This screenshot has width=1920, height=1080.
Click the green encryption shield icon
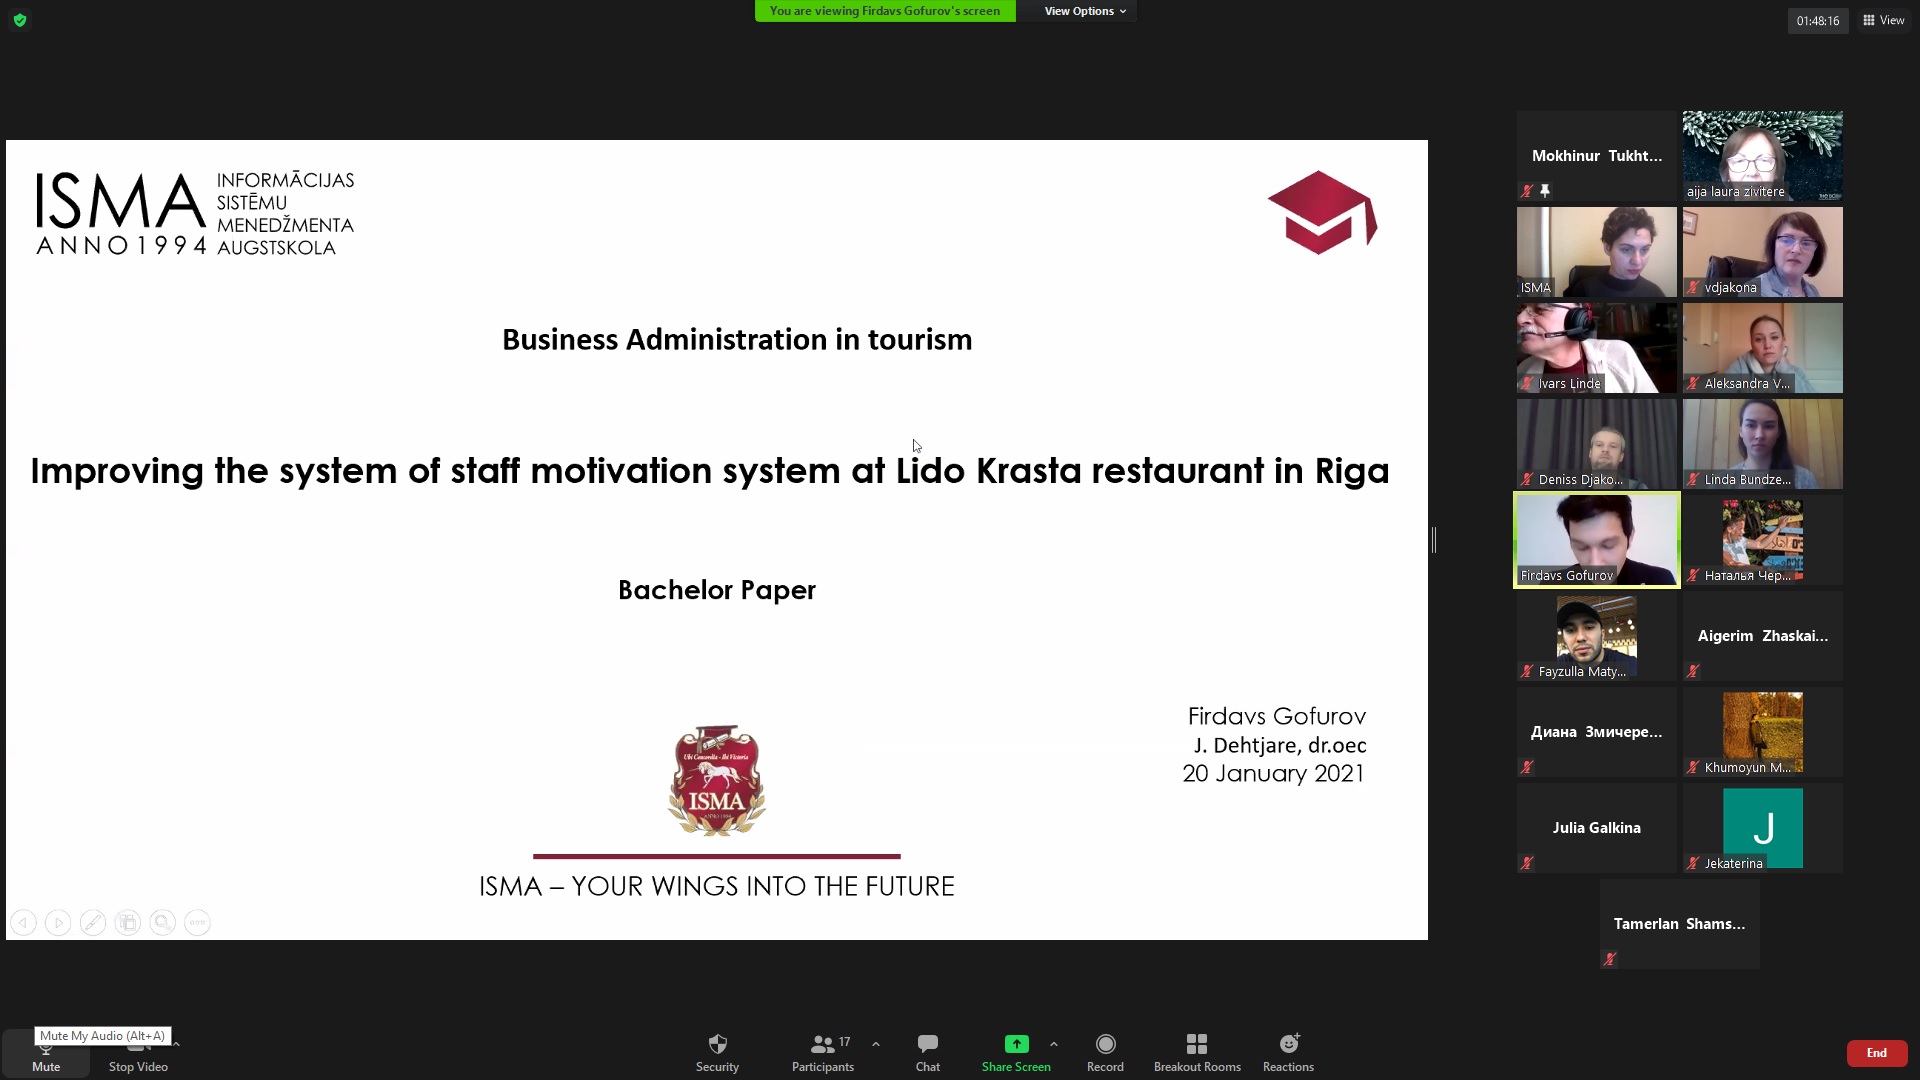click(x=20, y=20)
